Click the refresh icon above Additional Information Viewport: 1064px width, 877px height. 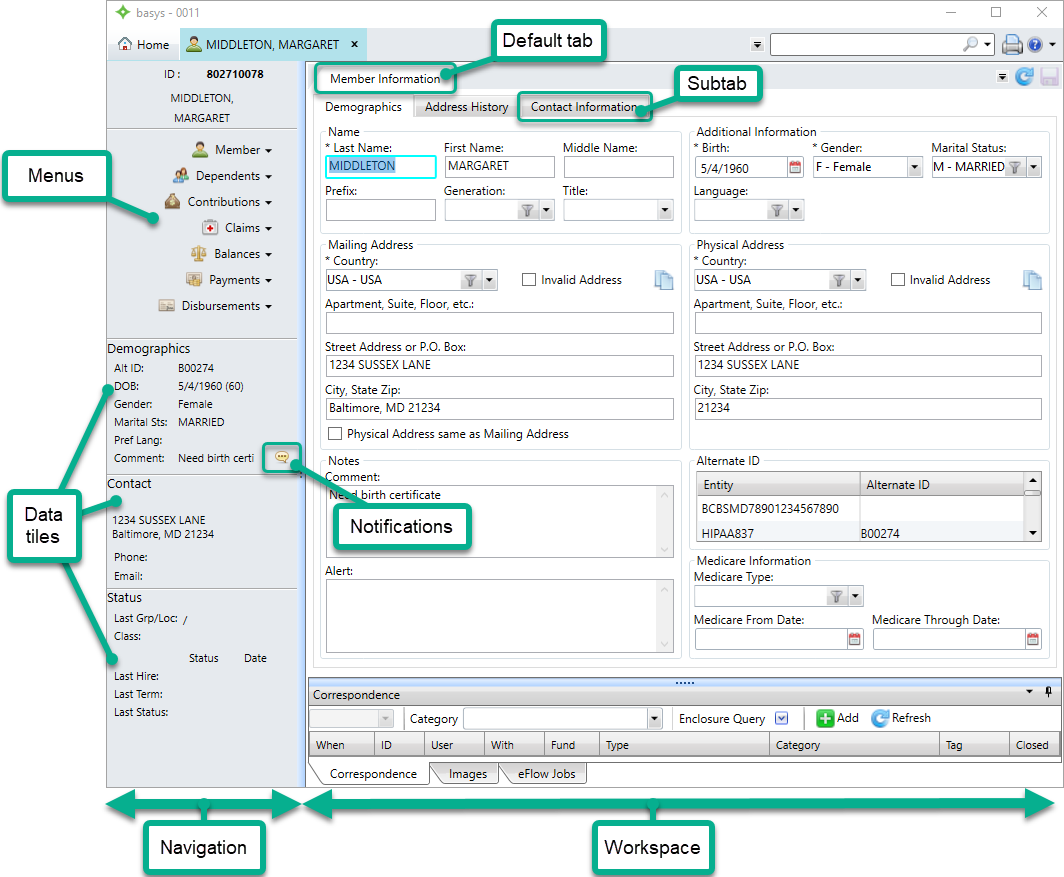(x=1024, y=77)
